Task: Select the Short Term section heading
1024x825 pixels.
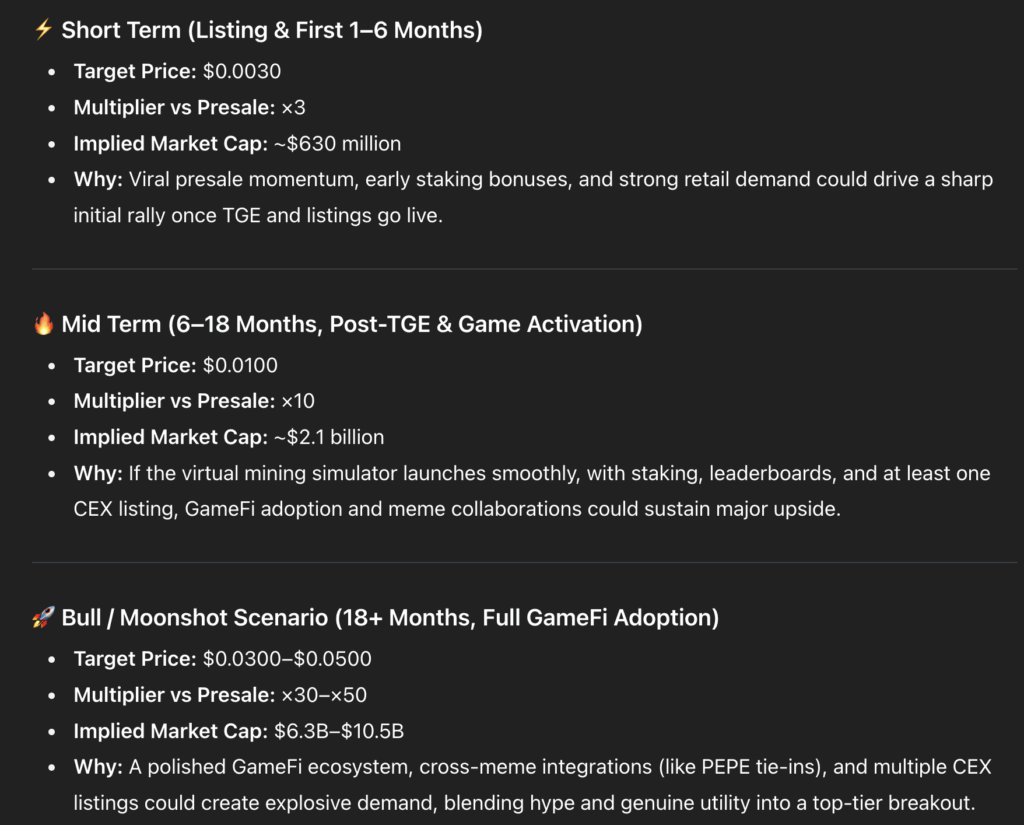Action: coord(272,30)
